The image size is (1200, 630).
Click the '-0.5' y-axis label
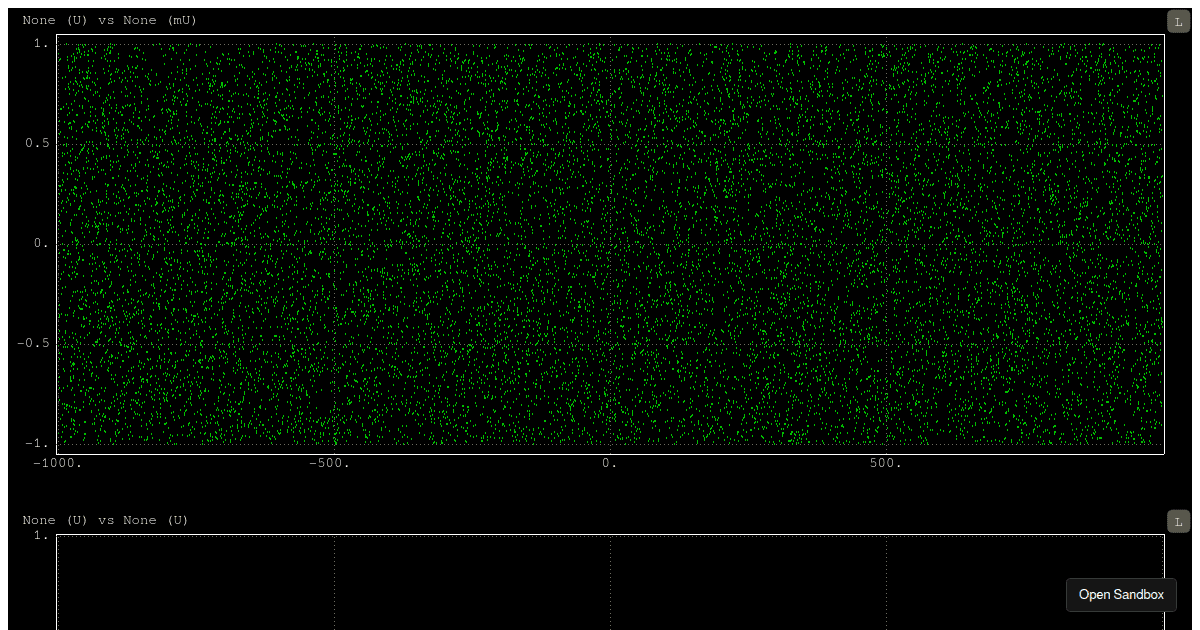coord(33,343)
